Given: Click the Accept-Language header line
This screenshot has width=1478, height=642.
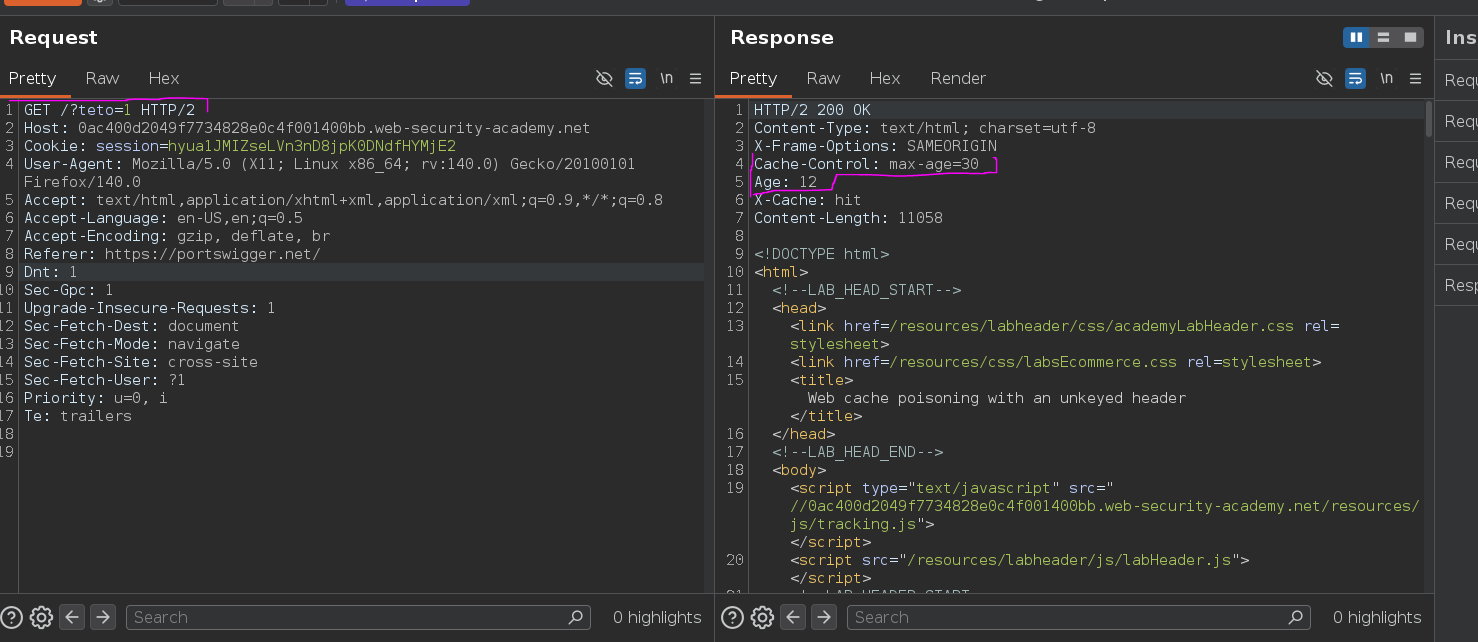Looking at the screenshot, I should [163, 218].
